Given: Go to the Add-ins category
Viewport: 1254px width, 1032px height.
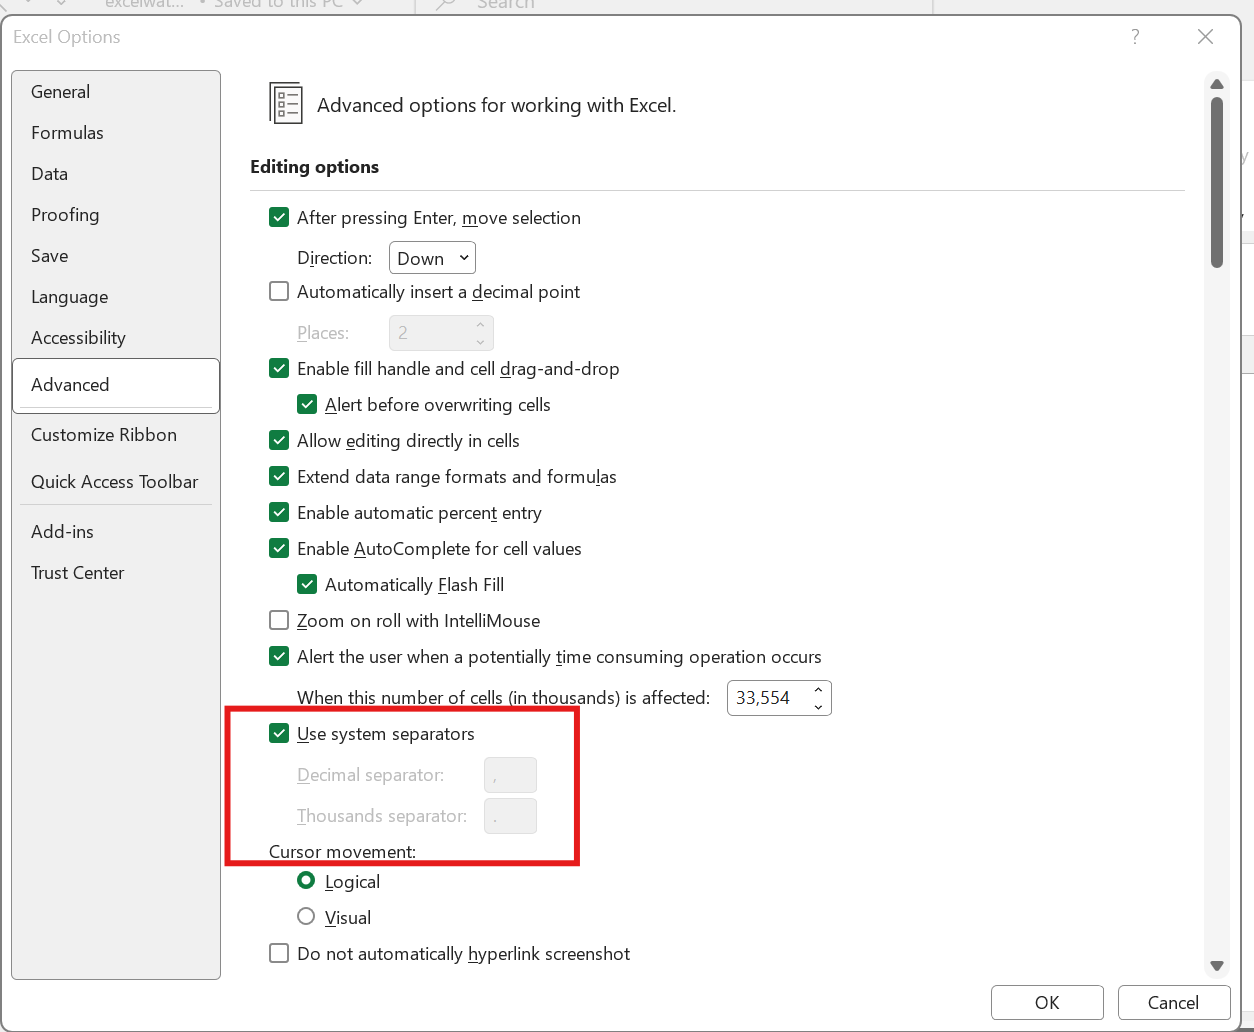Looking at the screenshot, I should pyautogui.click(x=116, y=532).
